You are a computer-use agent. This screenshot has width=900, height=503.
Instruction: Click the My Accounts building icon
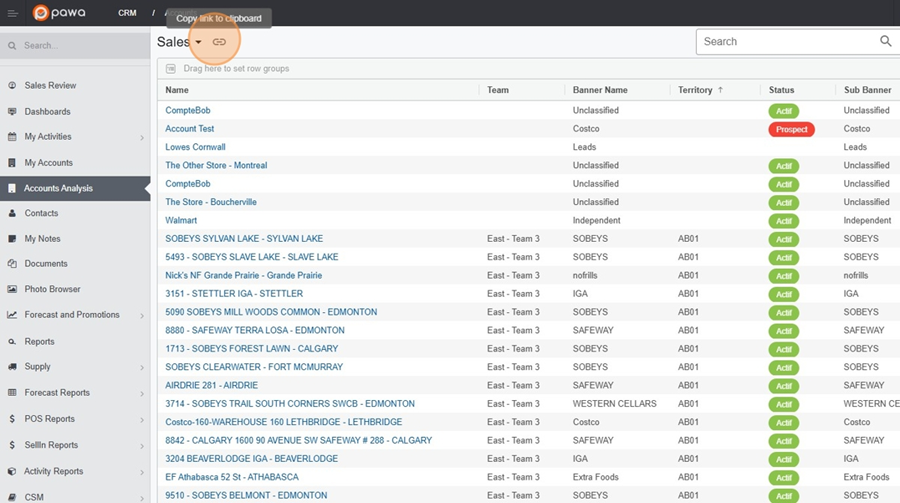pyautogui.click(x=12, y=163)
